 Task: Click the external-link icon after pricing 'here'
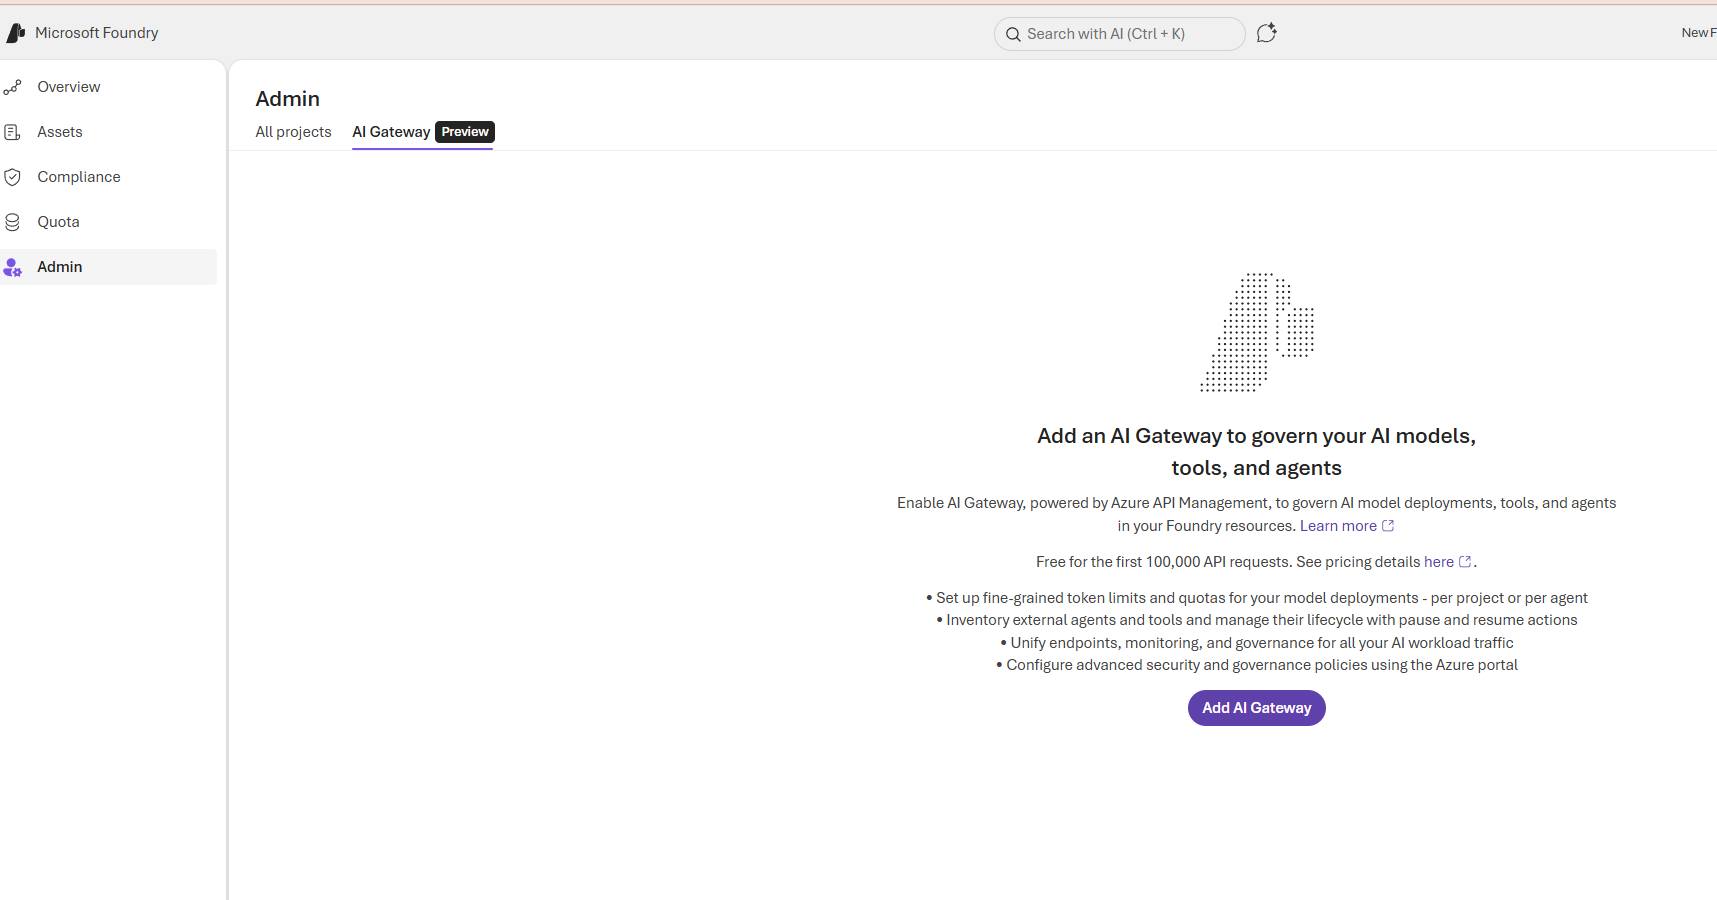tap(1465, 562)
